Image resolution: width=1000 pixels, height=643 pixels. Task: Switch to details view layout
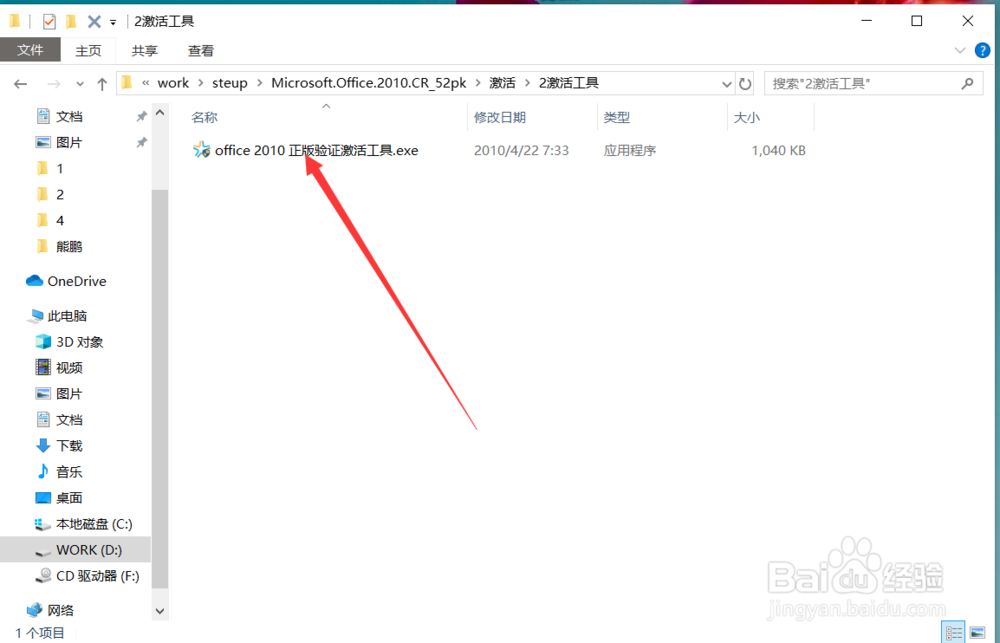[954, 632]
